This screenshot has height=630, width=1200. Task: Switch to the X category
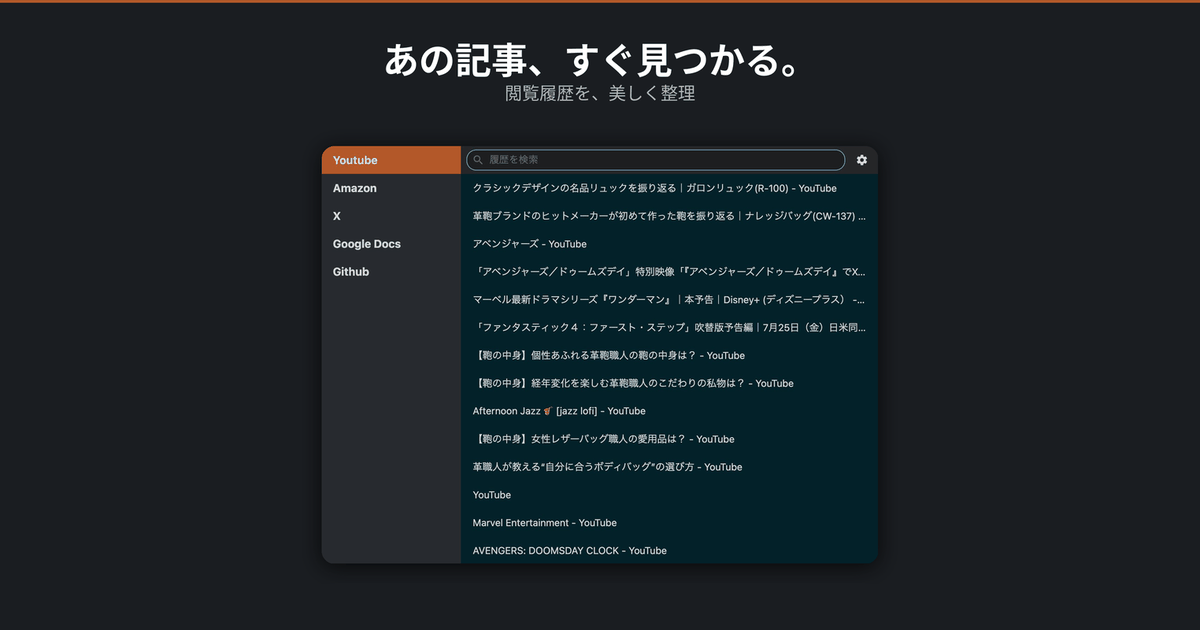391,216
